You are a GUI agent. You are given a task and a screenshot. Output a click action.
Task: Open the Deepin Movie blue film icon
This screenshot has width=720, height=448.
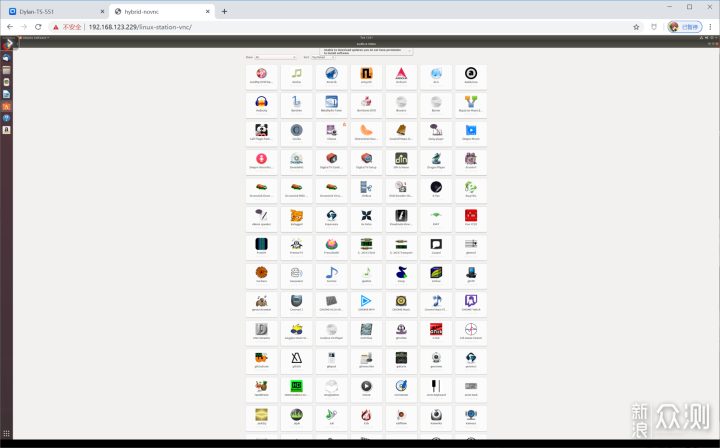[x=471, y=133]
